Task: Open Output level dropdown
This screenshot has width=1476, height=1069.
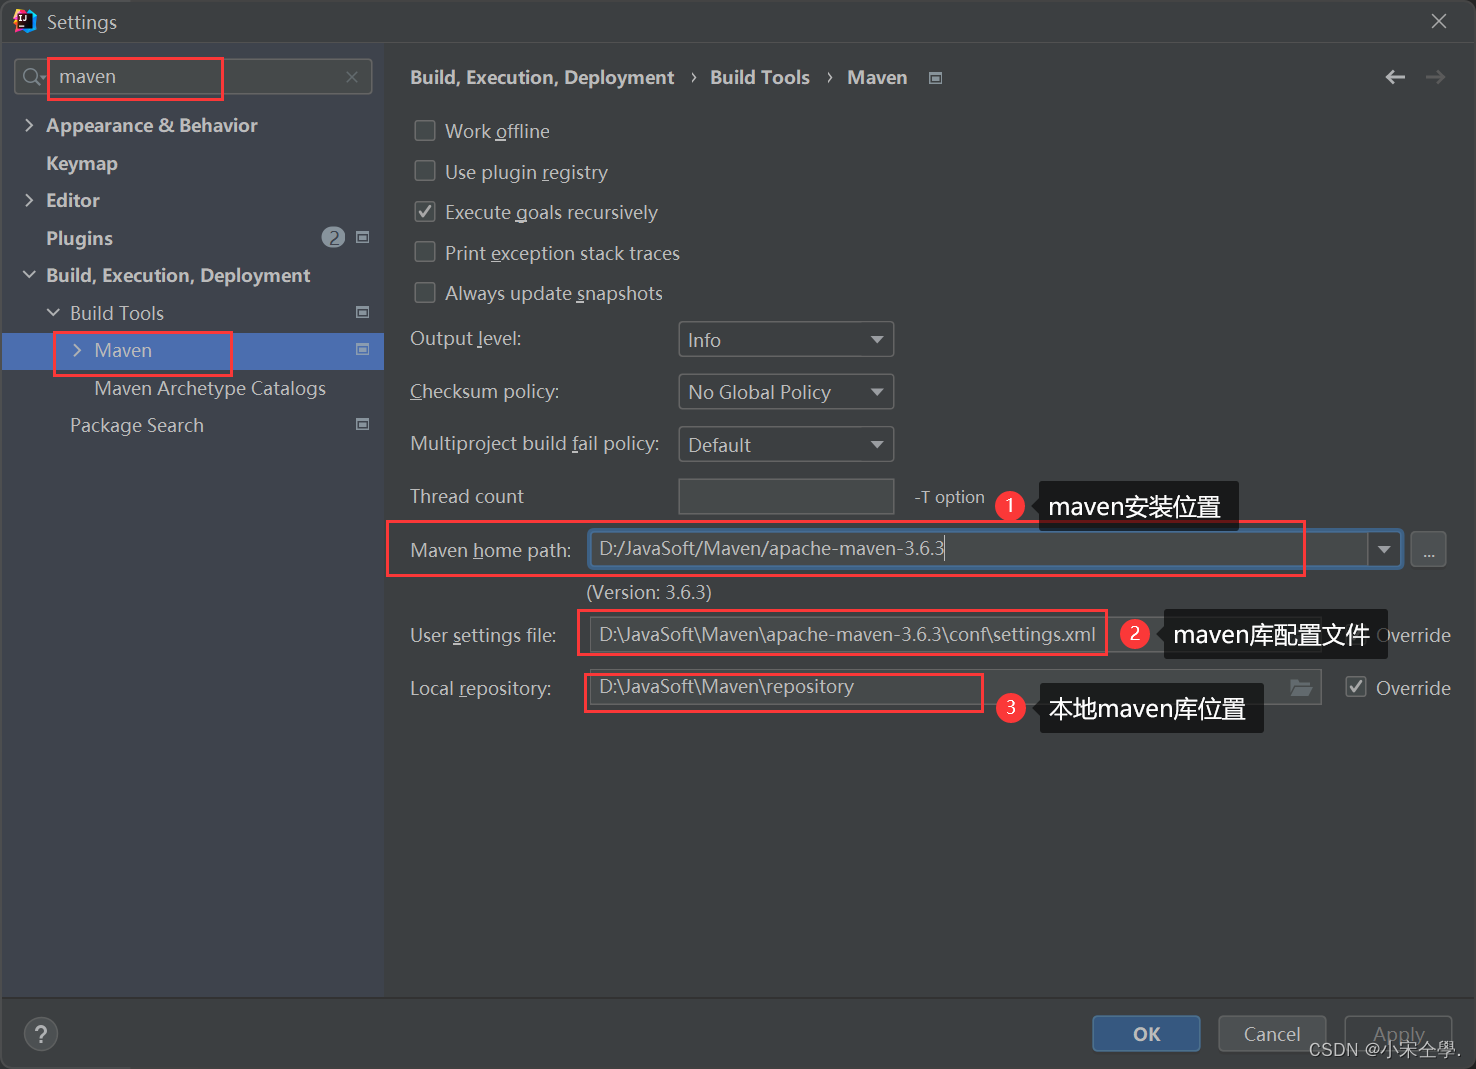Action: click(x=786, y=339)
